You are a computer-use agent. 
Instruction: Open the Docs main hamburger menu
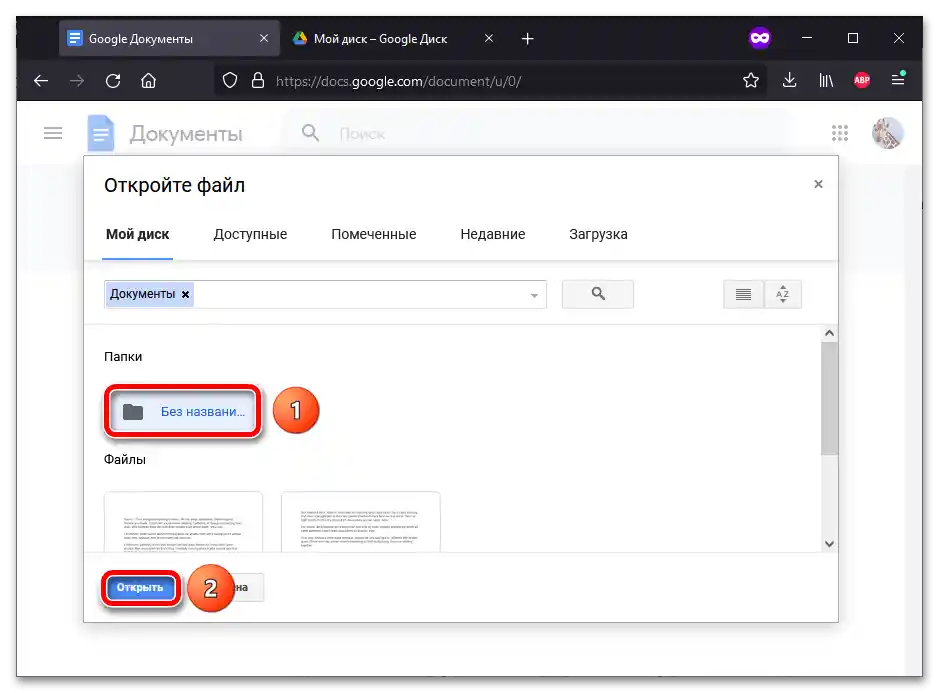(53, 133)
